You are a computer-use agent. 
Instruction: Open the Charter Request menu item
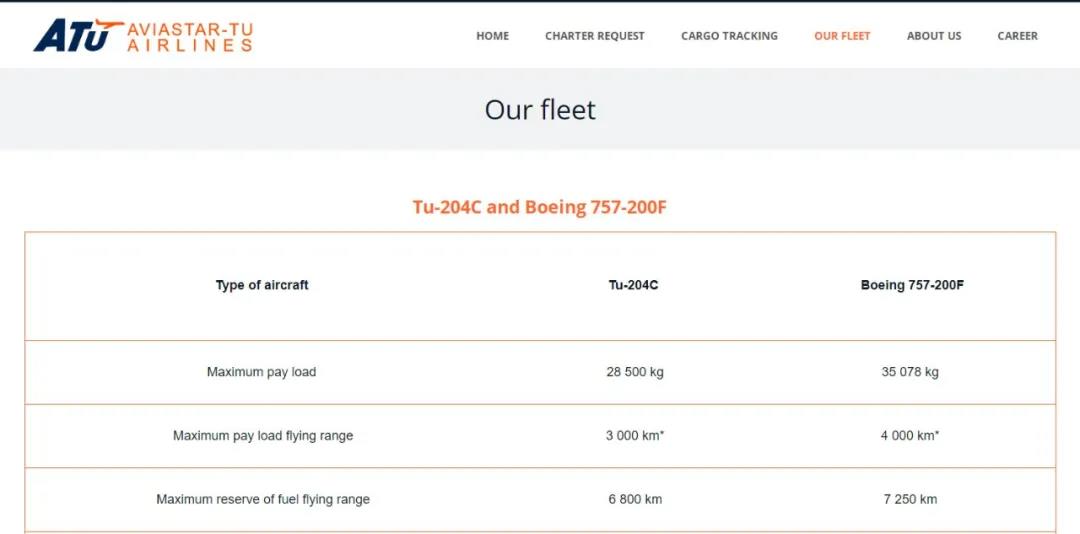tap(595, 36)
